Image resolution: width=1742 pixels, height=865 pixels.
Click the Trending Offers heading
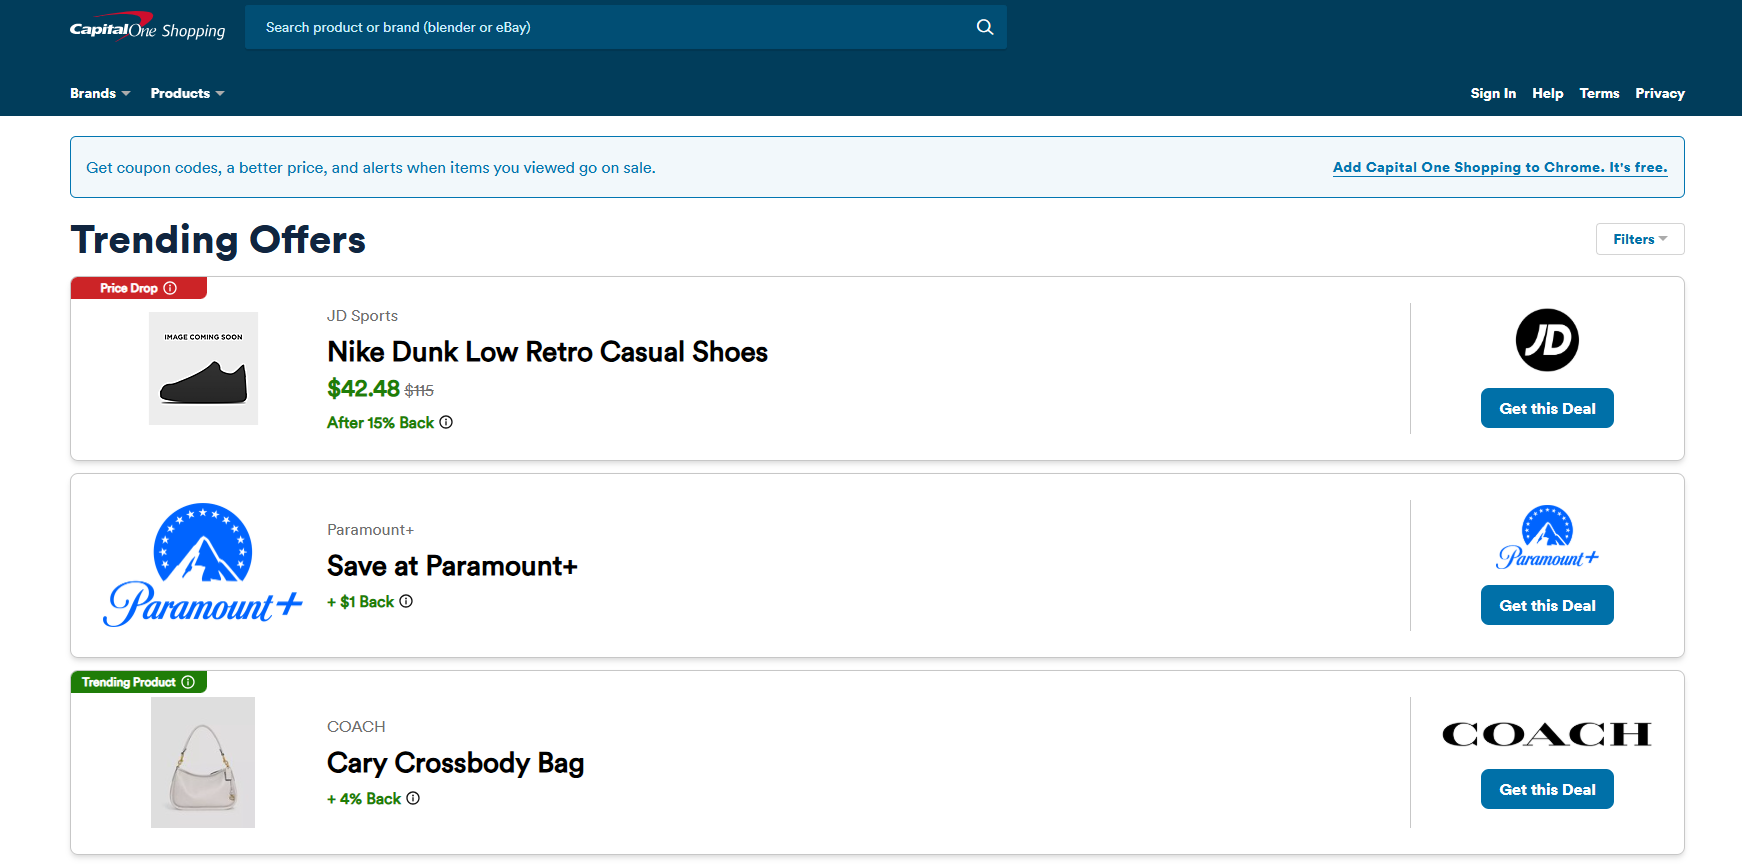pos(218,240)
